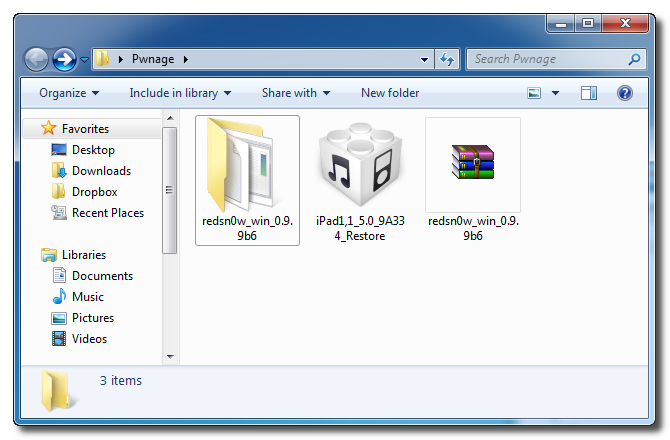Image resolution: width=670 pixels, height=440 pixels.
Task: Open Desktop in Favorites
Action: point(93,150)
